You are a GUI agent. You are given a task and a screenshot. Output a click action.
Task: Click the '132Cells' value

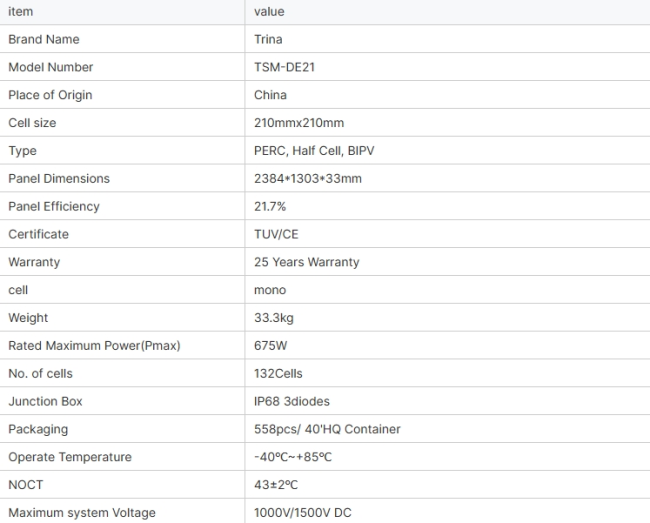(278, 373)
